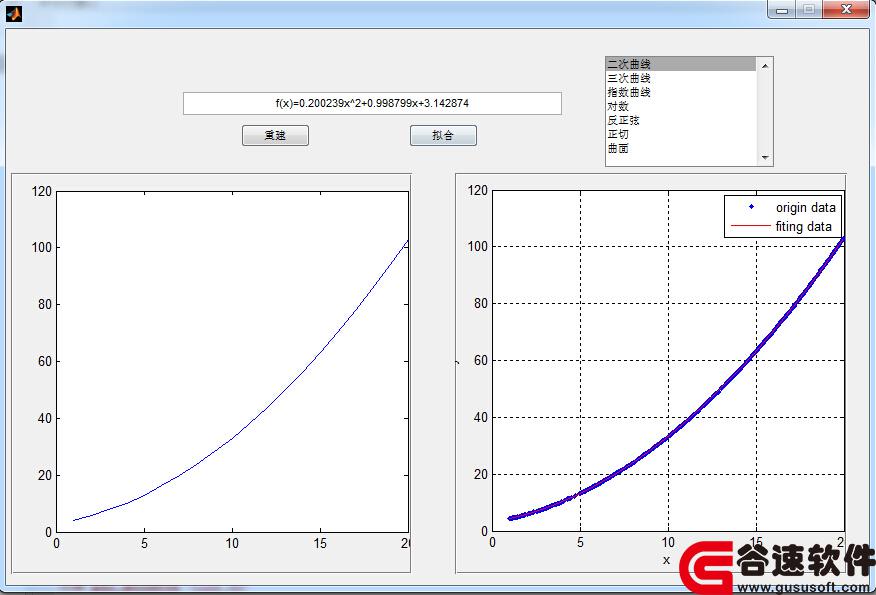Select 三次曲线 in the list
This screenshot has height=595, width=876.
click(x=681, y=78)
